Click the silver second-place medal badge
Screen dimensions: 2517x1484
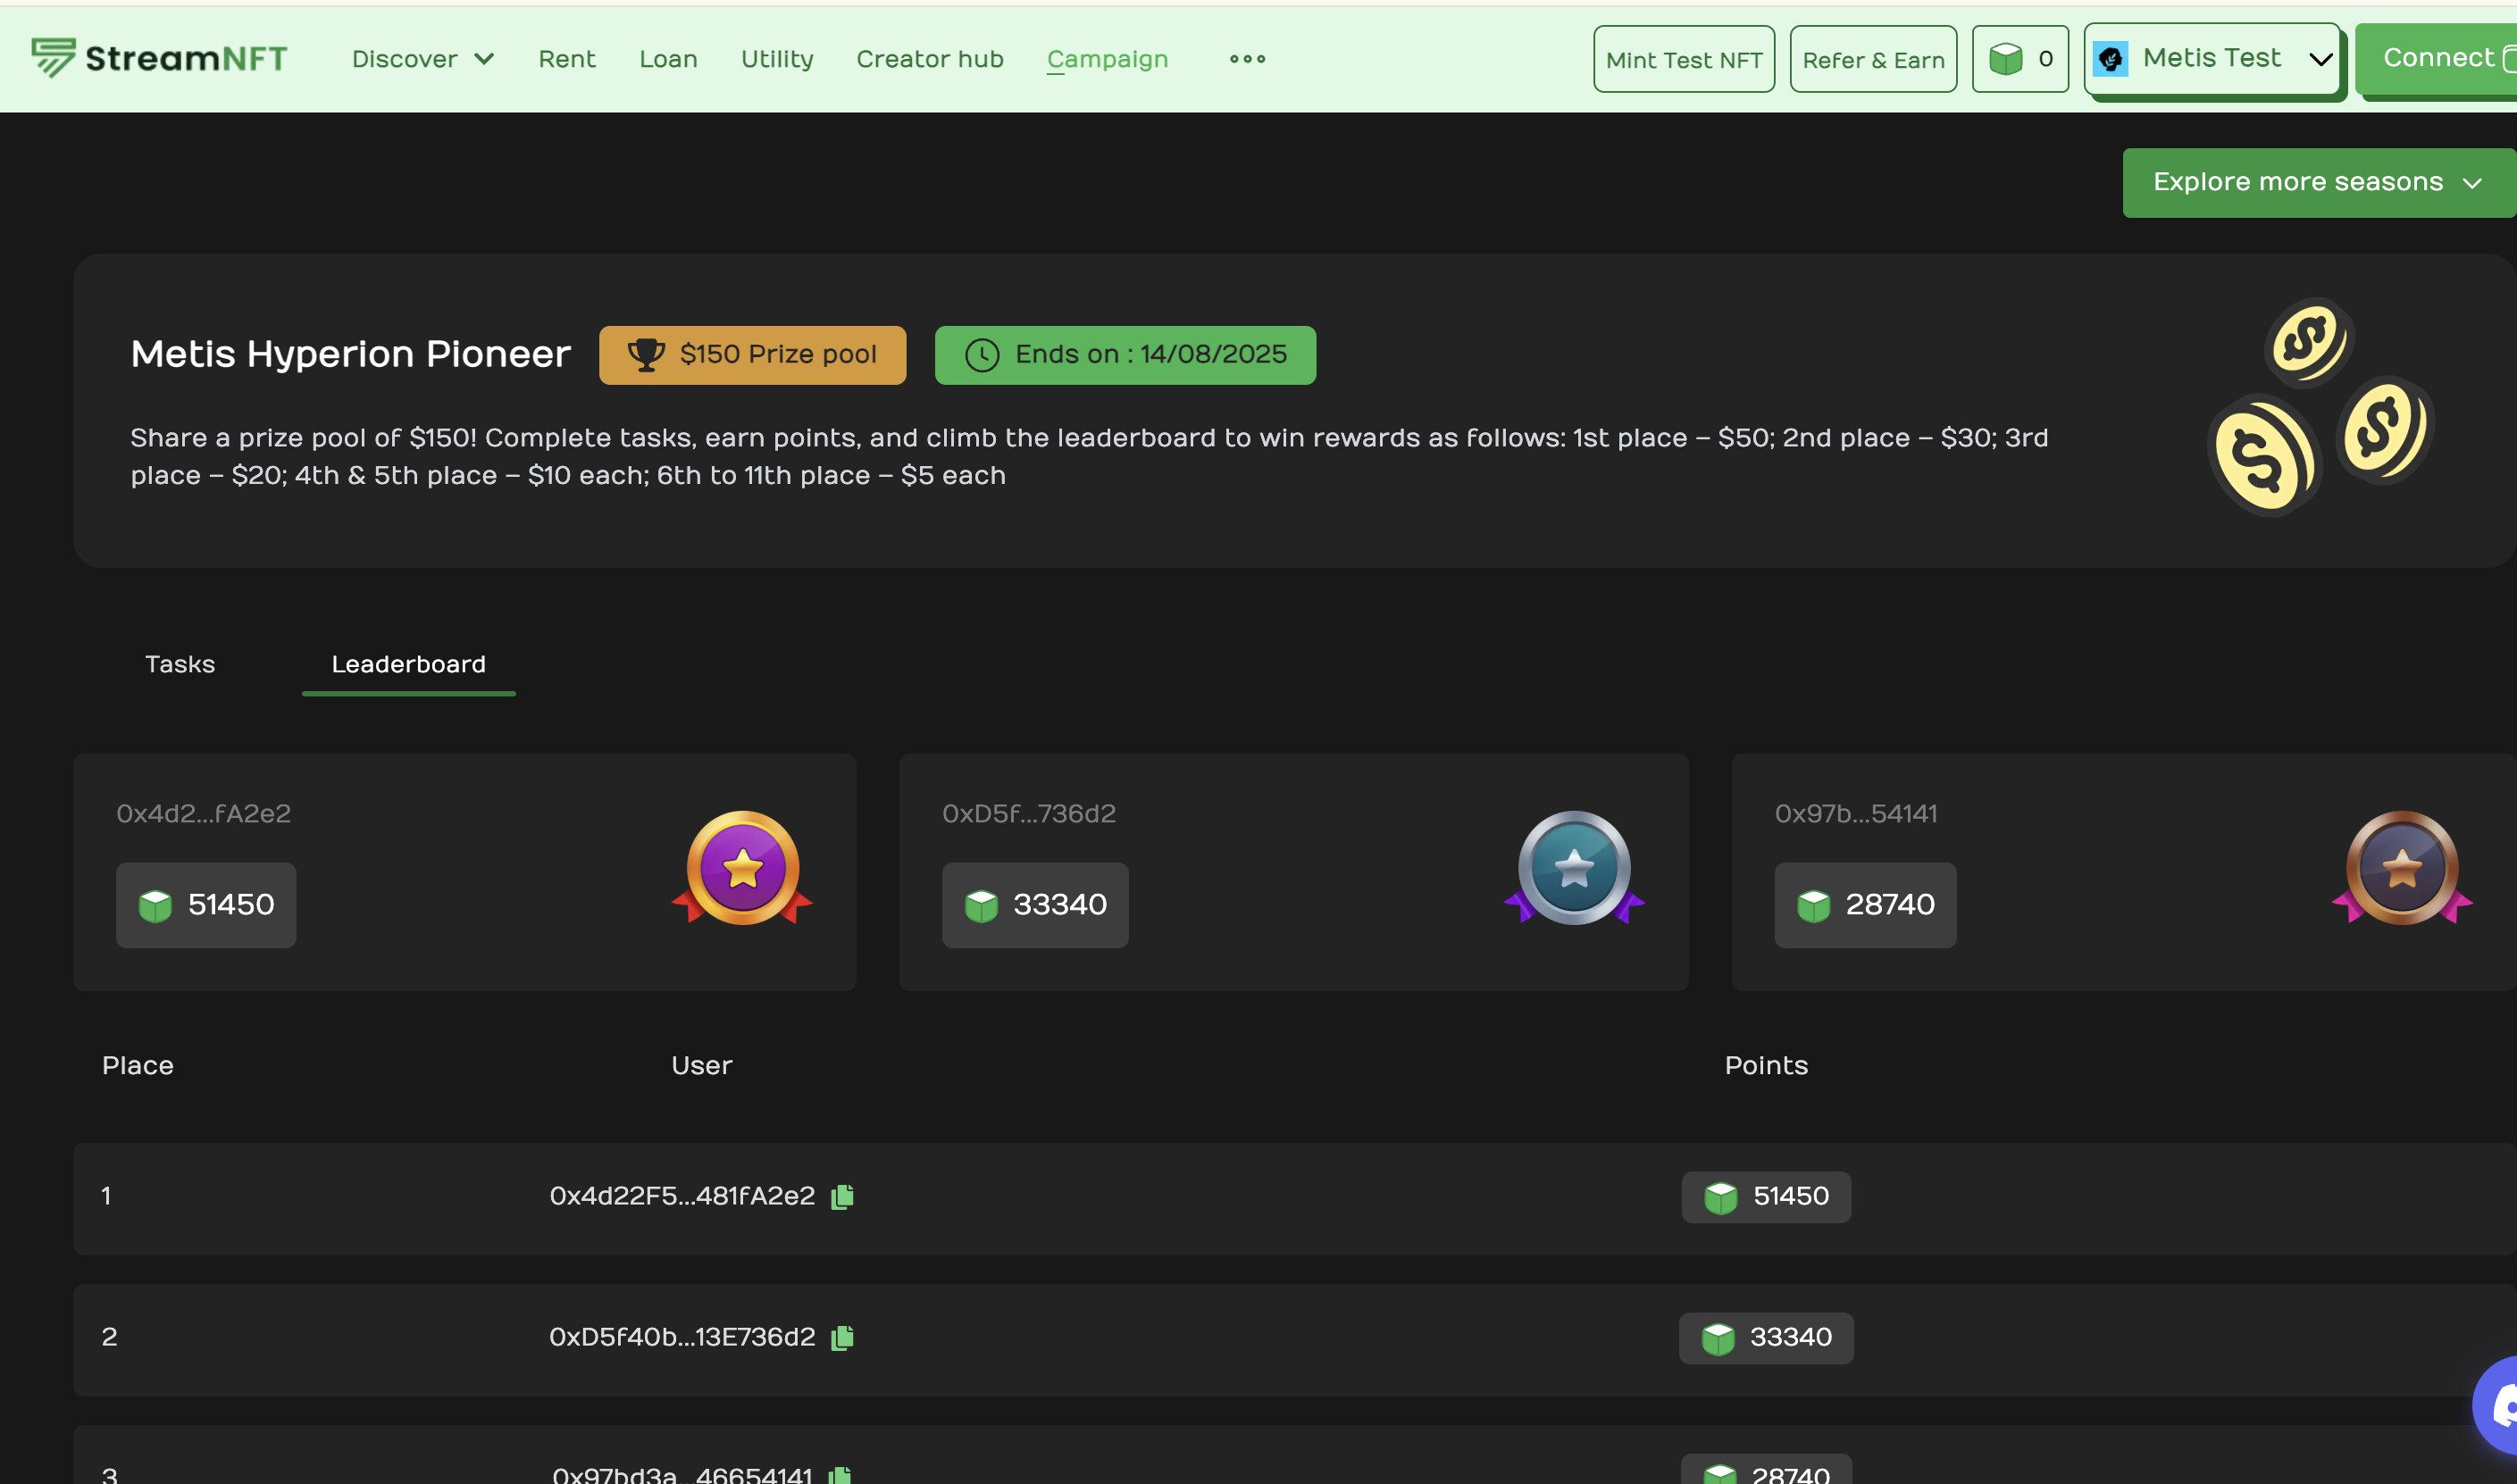1574,868
